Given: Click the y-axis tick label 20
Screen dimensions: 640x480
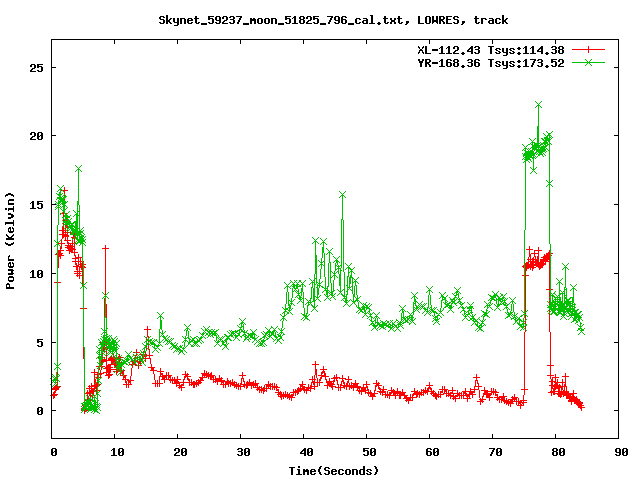Looking at the screenshot, I should point(36,136).
